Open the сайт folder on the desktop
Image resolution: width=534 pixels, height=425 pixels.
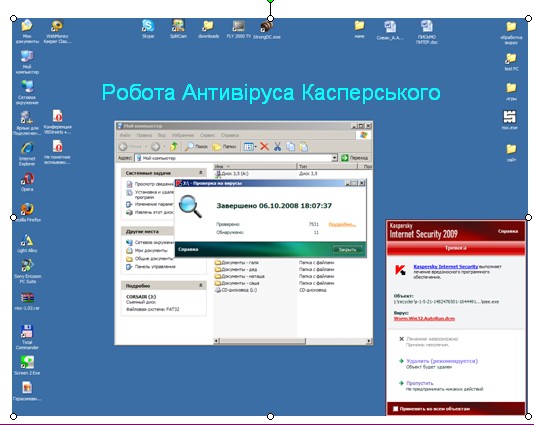coord(511,152)
